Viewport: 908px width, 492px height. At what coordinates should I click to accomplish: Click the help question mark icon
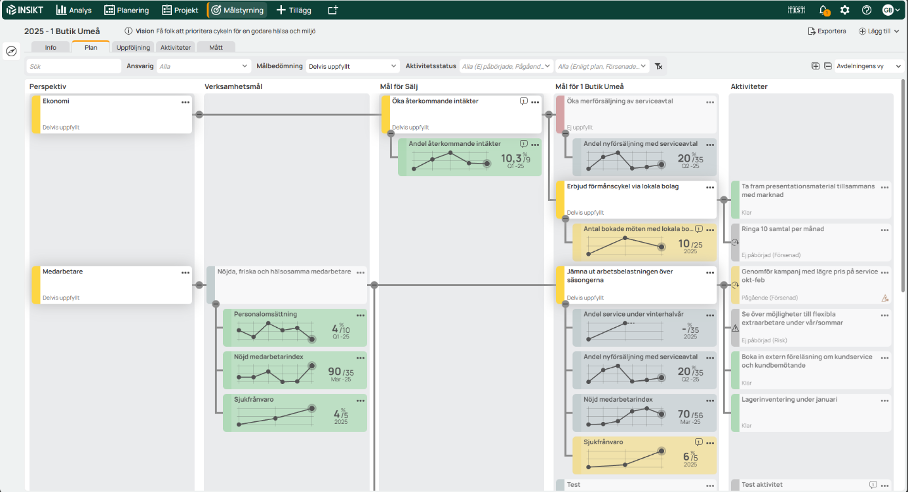pos(866,10)
